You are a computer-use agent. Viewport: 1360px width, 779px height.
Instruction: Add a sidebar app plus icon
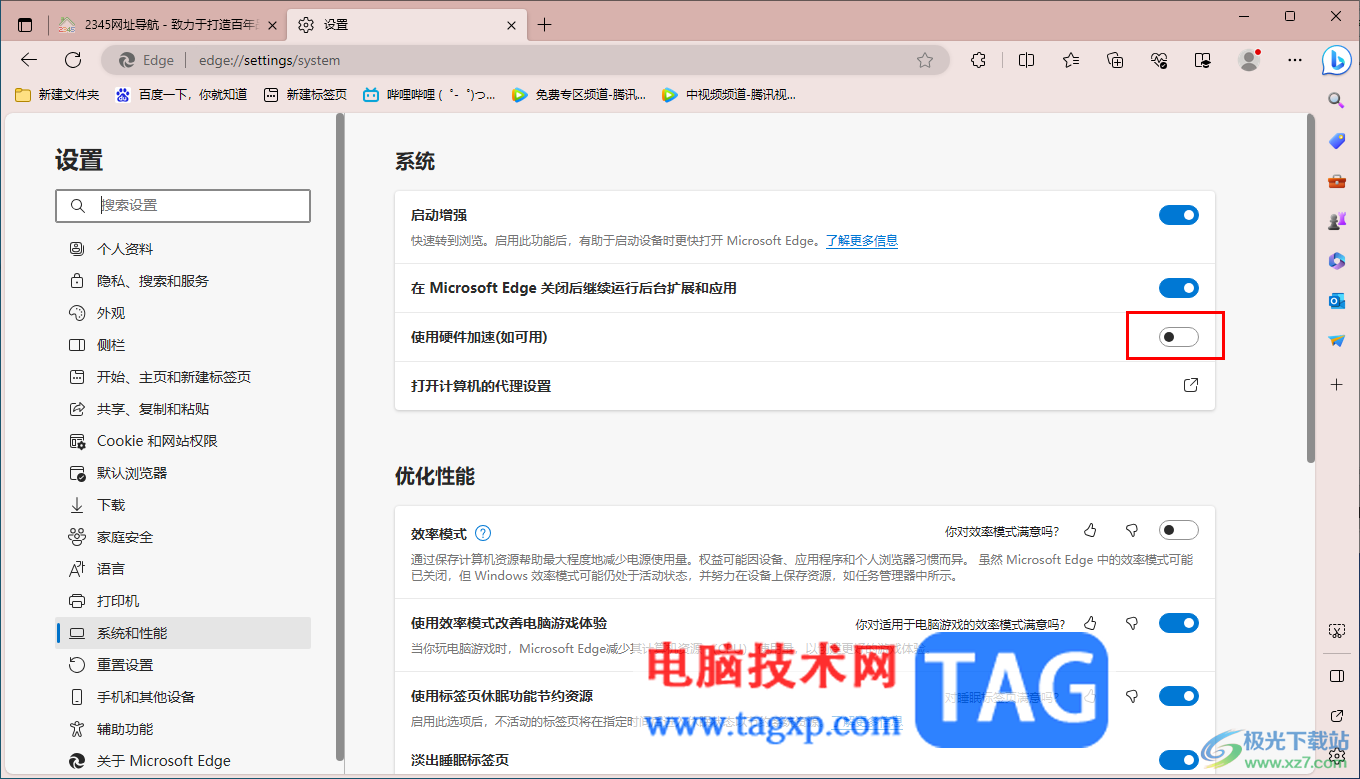(1337, 384)
